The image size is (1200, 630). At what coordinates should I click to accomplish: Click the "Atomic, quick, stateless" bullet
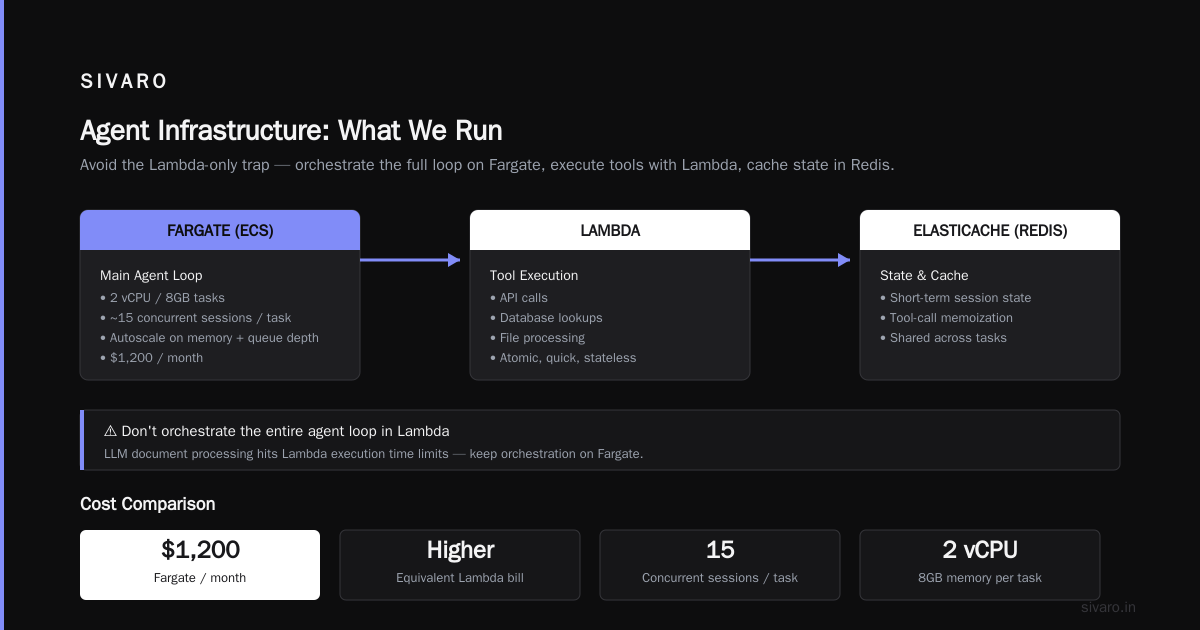(563, 358)
